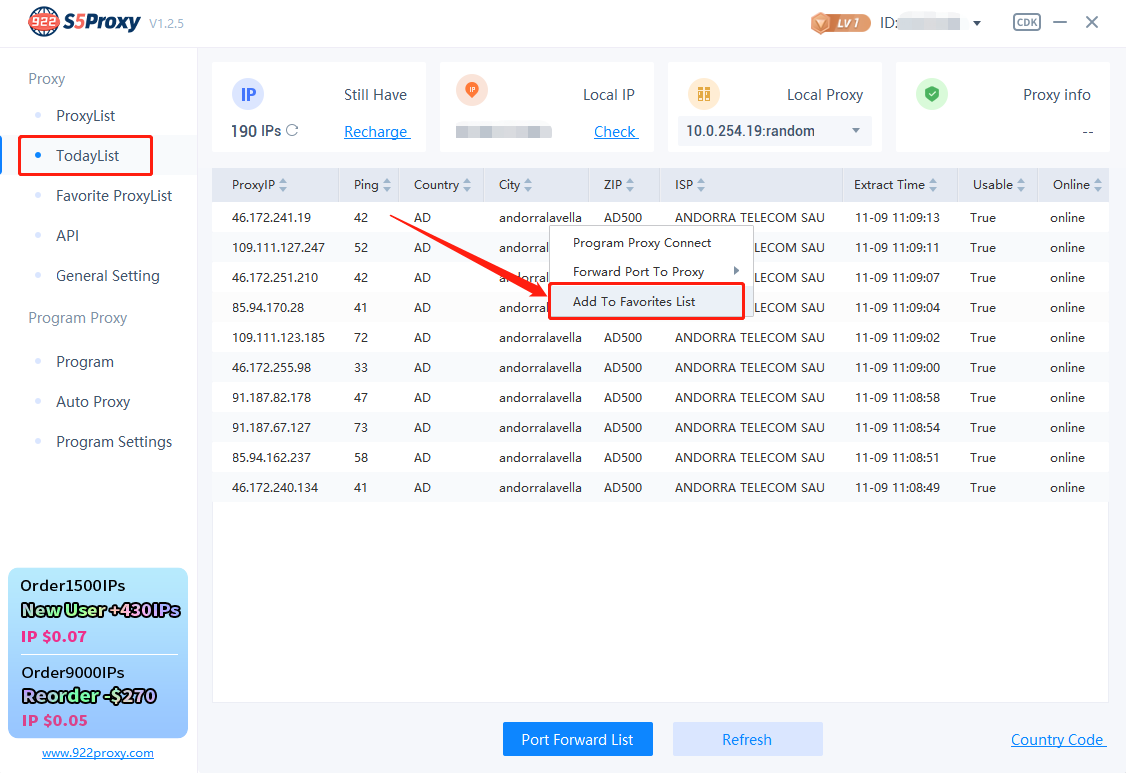1126x773 pixels.
Task: Click the 190 IPs remaining count
Action: pos(256,131)
